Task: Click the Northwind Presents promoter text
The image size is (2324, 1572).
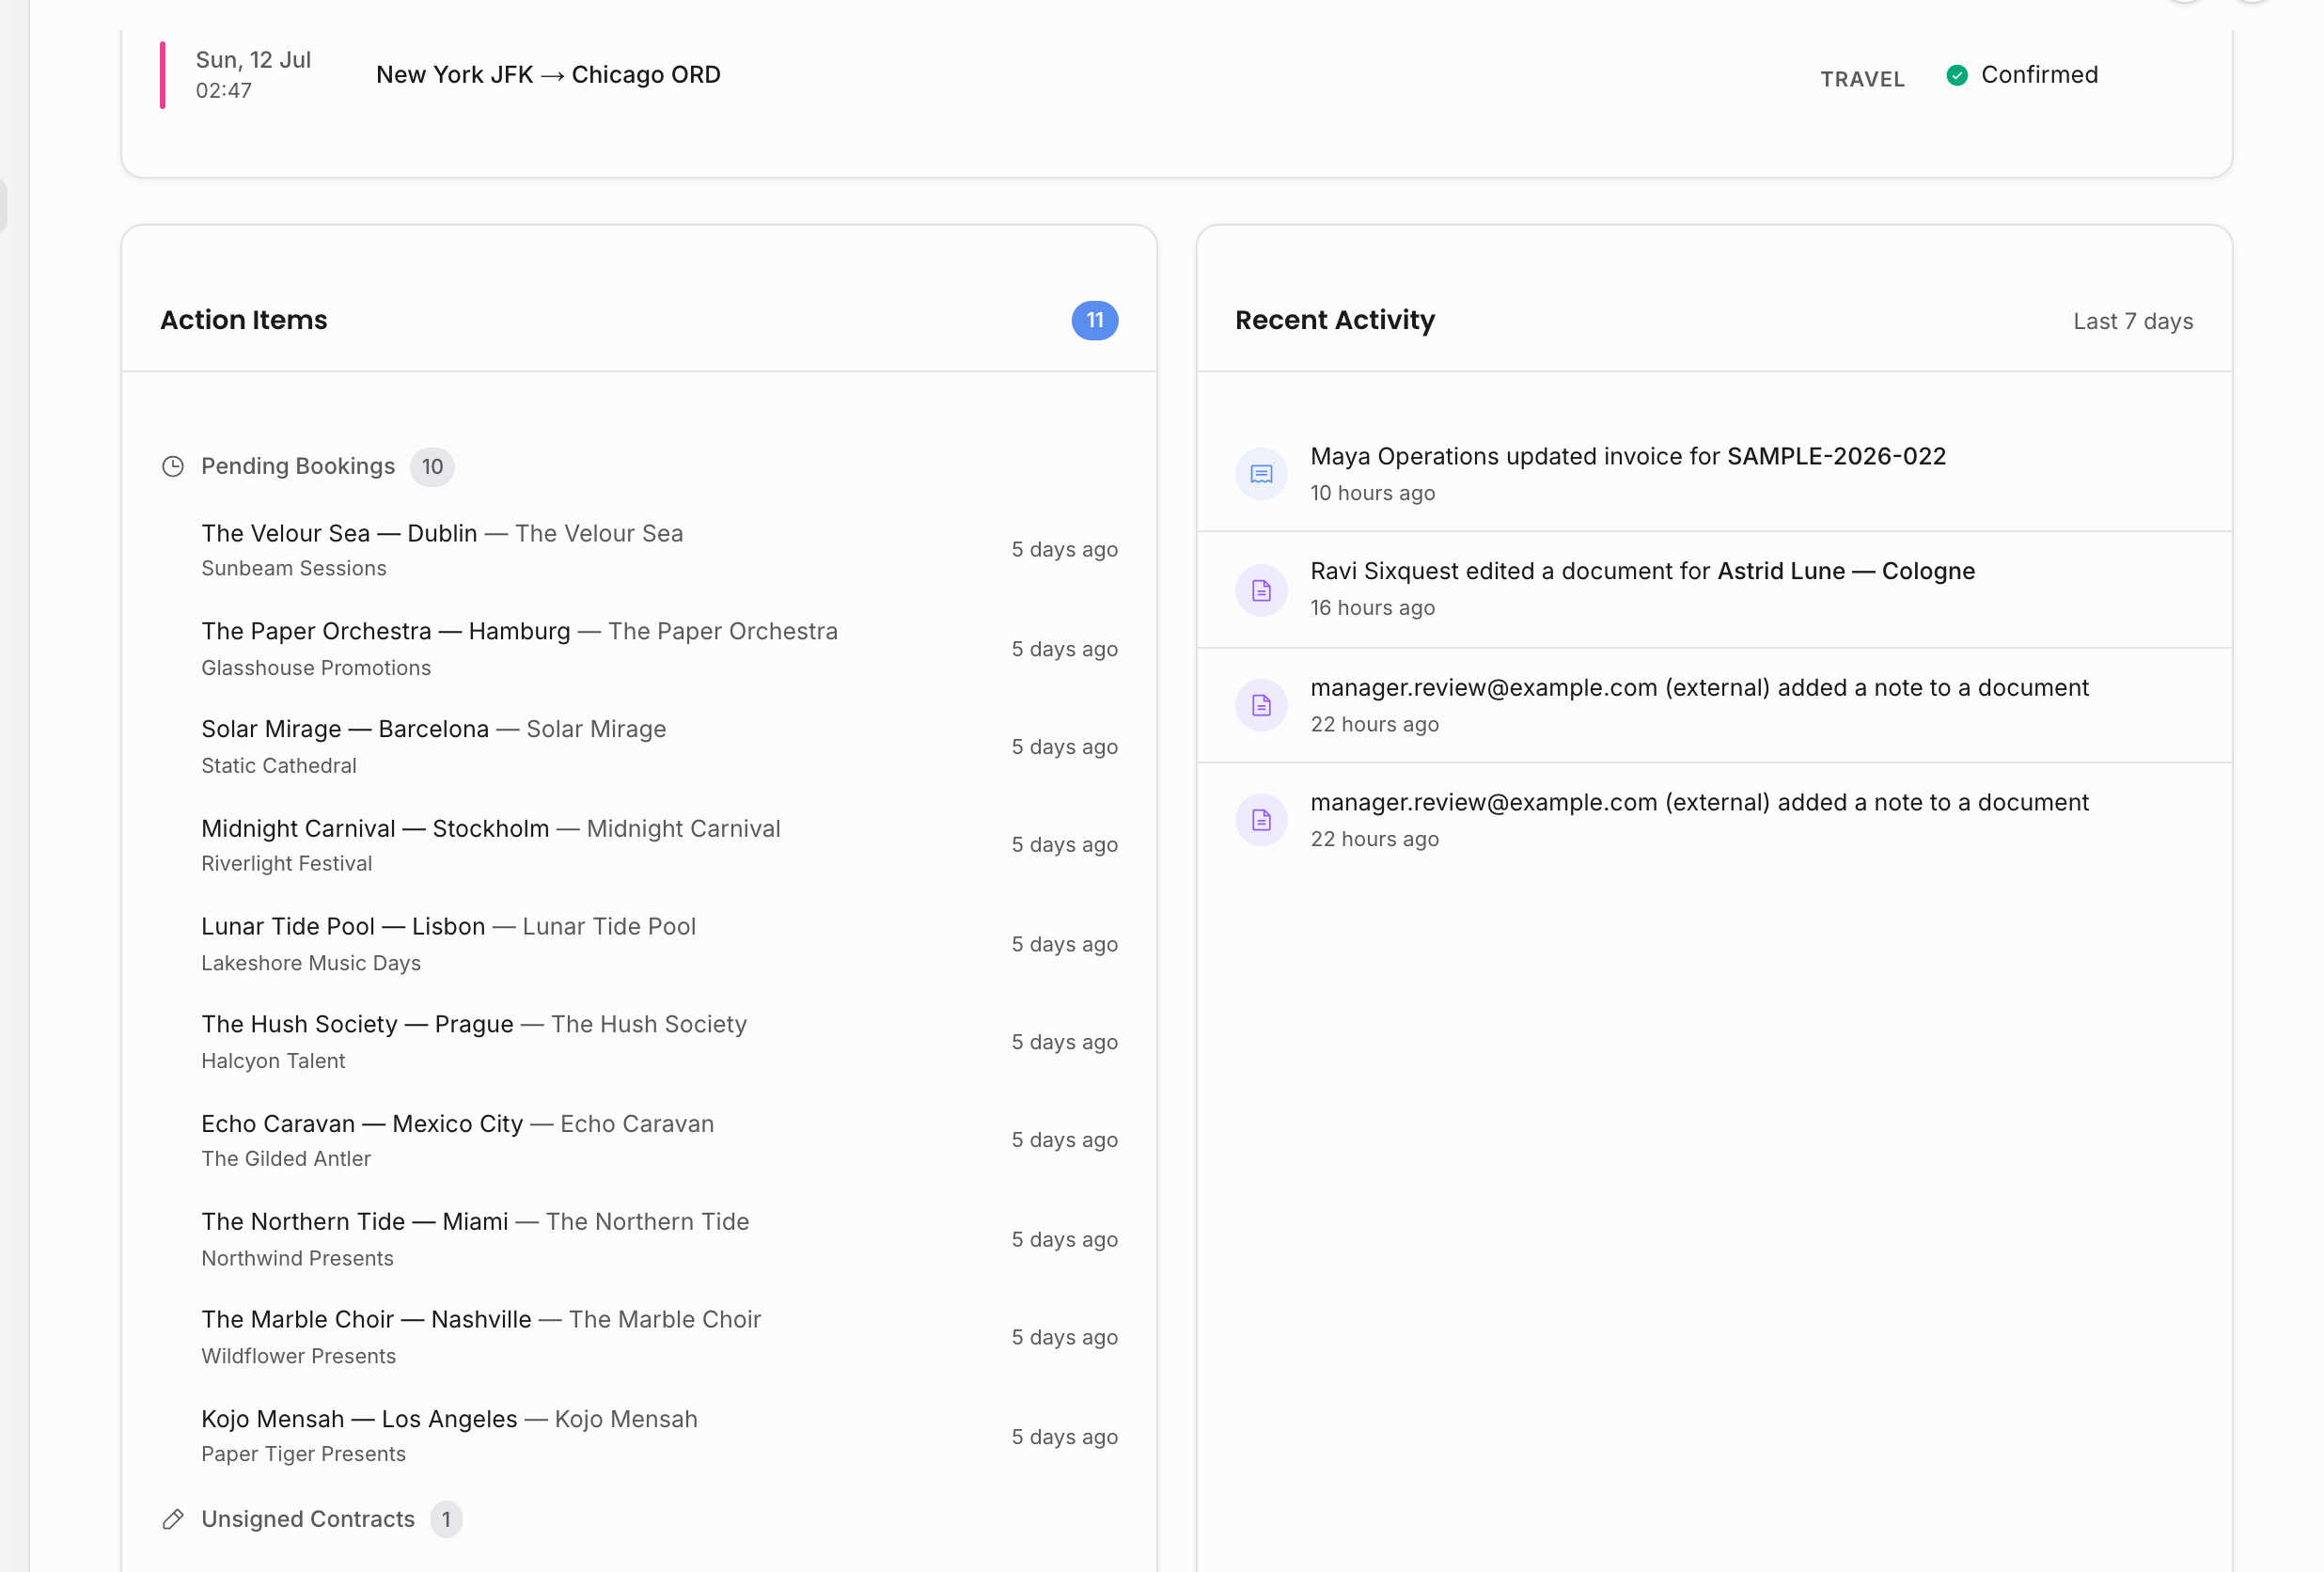Action: tap(297, 1258)
